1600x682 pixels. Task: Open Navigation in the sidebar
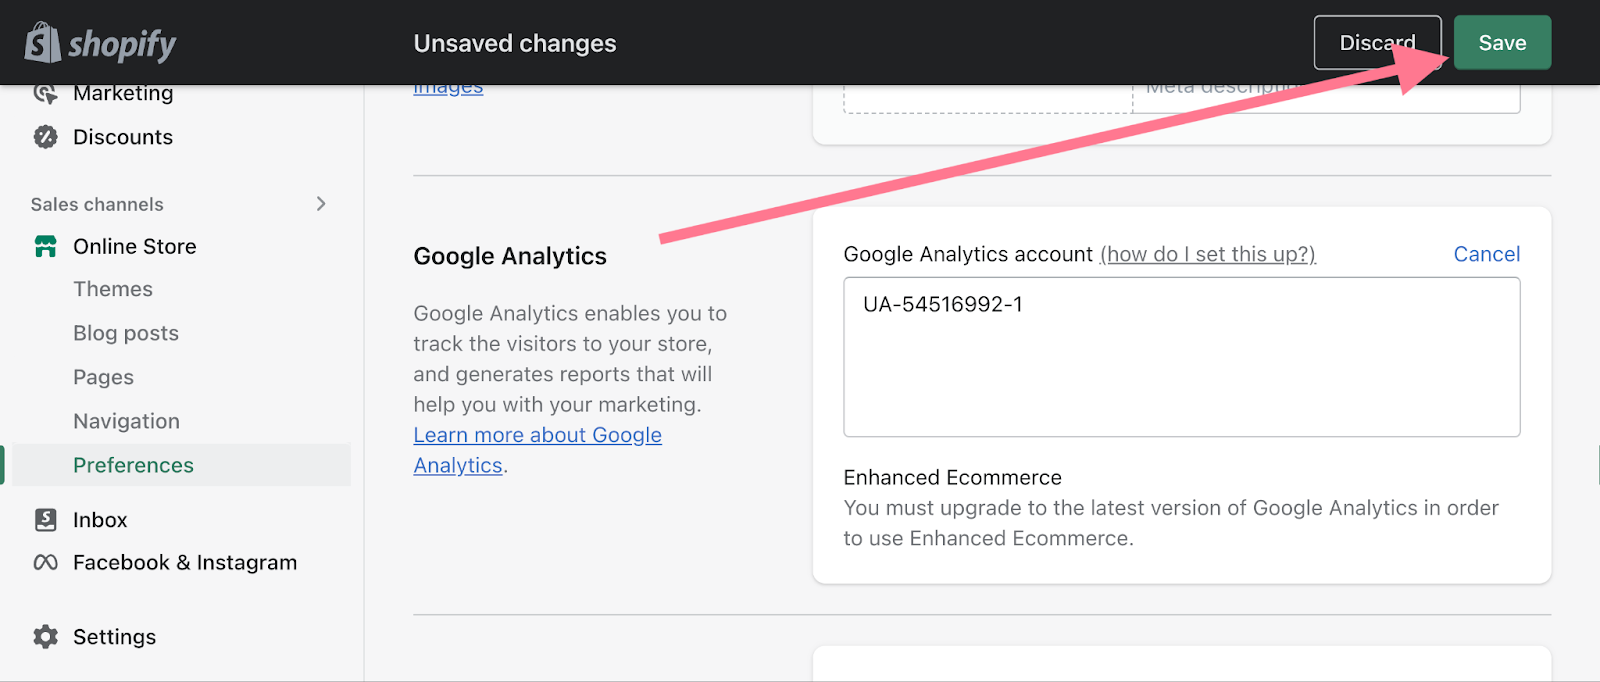tap(126, 421)
